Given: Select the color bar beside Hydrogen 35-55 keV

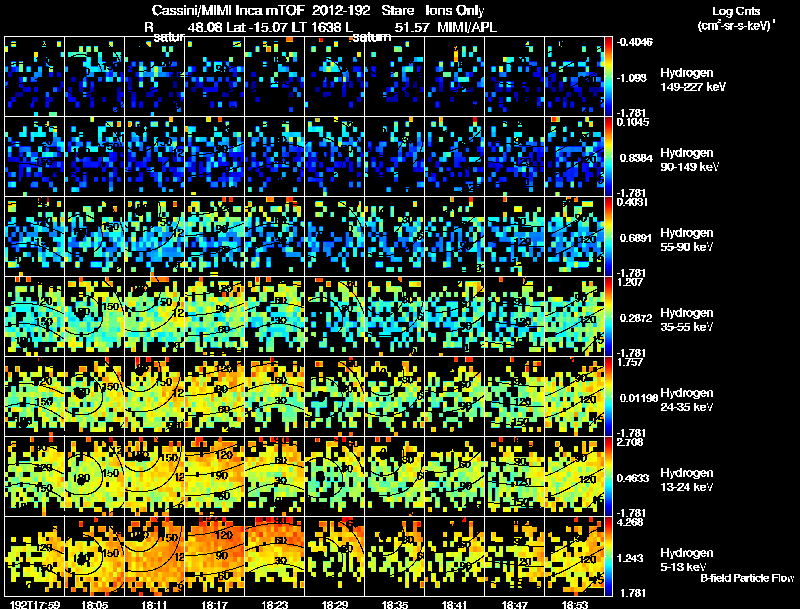Looking at the screenshot, I should pos(608,316).
